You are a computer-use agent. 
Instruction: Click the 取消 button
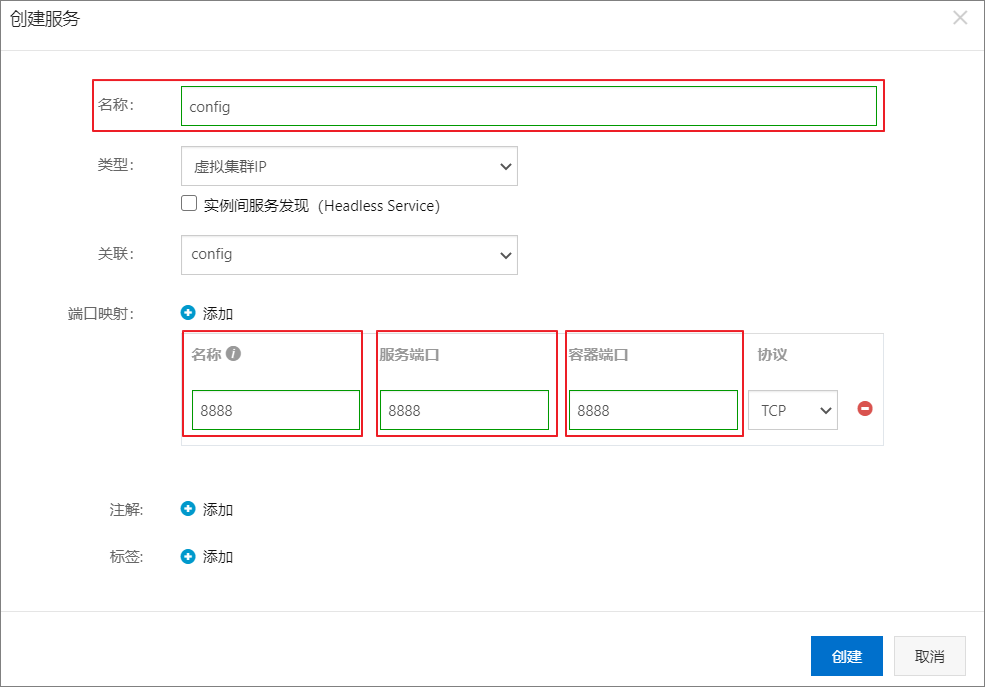pos(930,656)
